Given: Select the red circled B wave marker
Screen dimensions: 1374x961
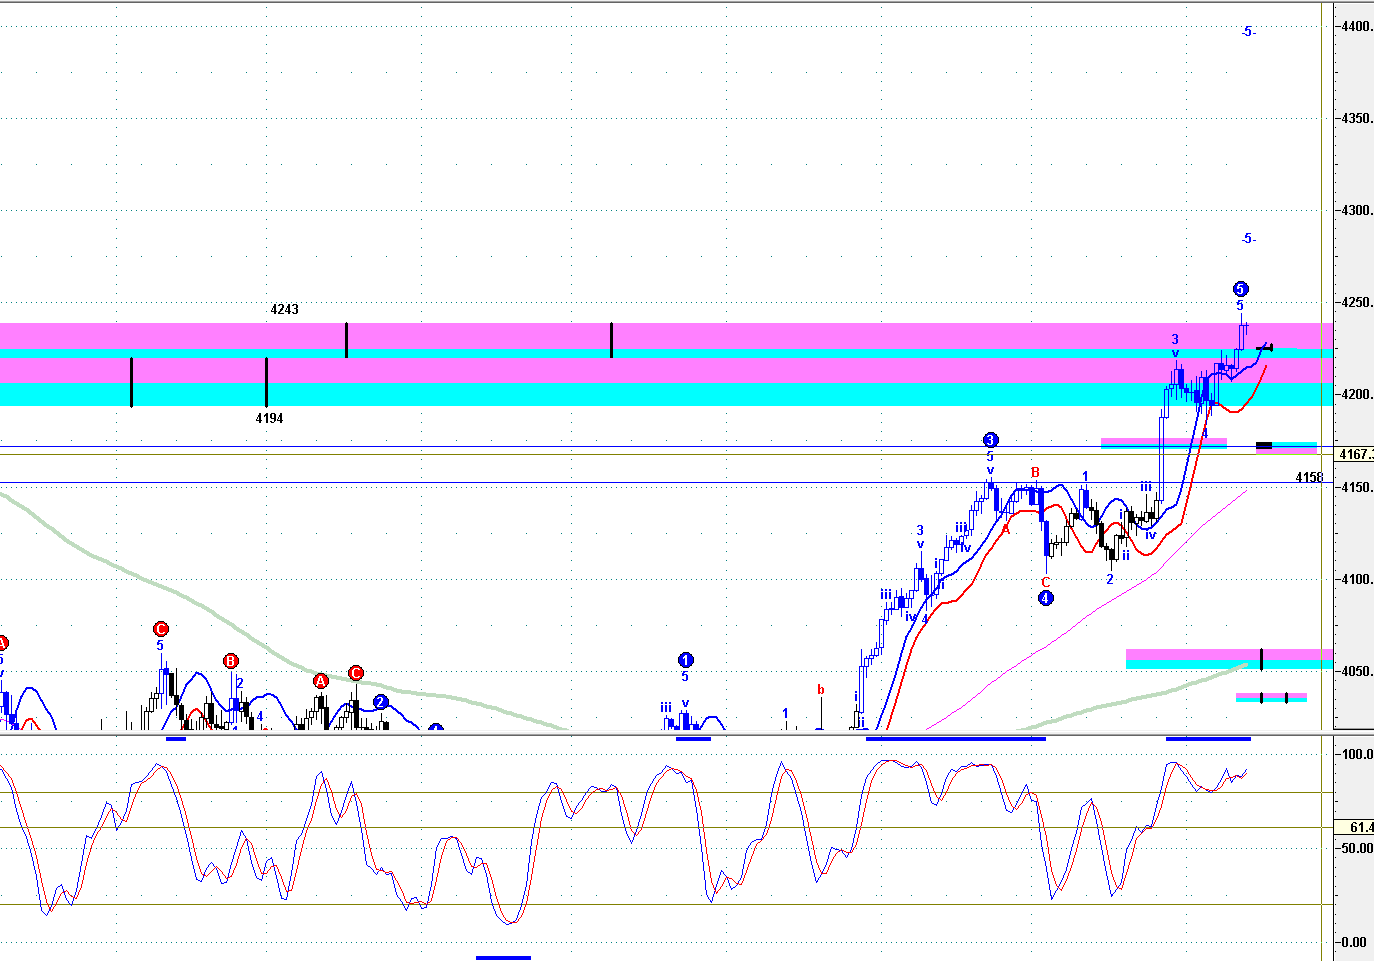Looking at the screenshot, I should [231, 661].
